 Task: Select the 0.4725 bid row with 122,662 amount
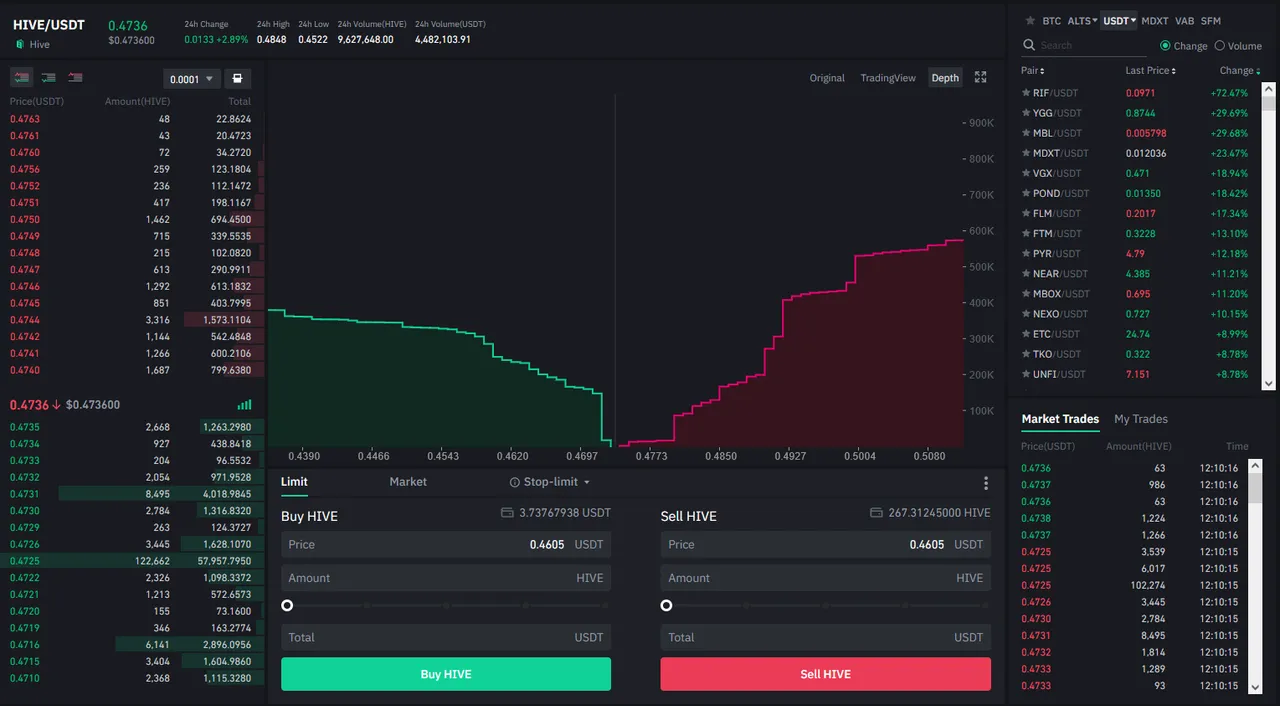pyautogui.click(x=132, y=561)
